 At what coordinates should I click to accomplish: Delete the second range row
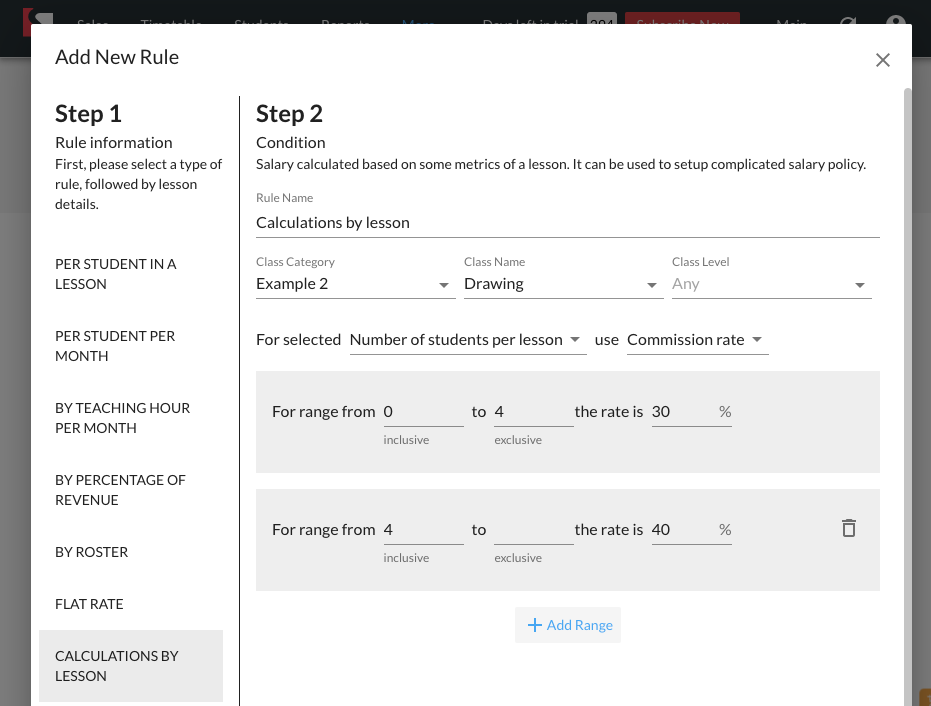(848, 528)
